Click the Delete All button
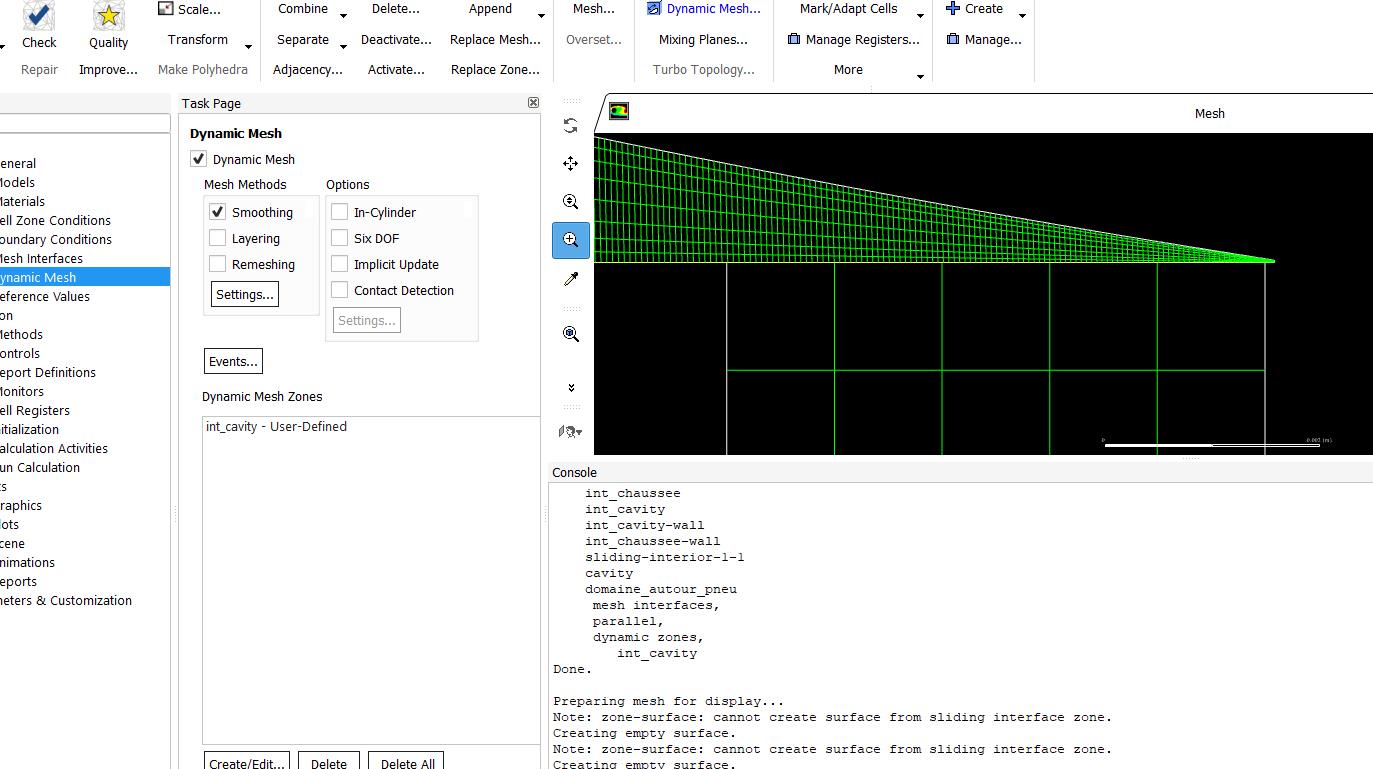The width and height of the screenshot is (1373, 769). (407, 763)
